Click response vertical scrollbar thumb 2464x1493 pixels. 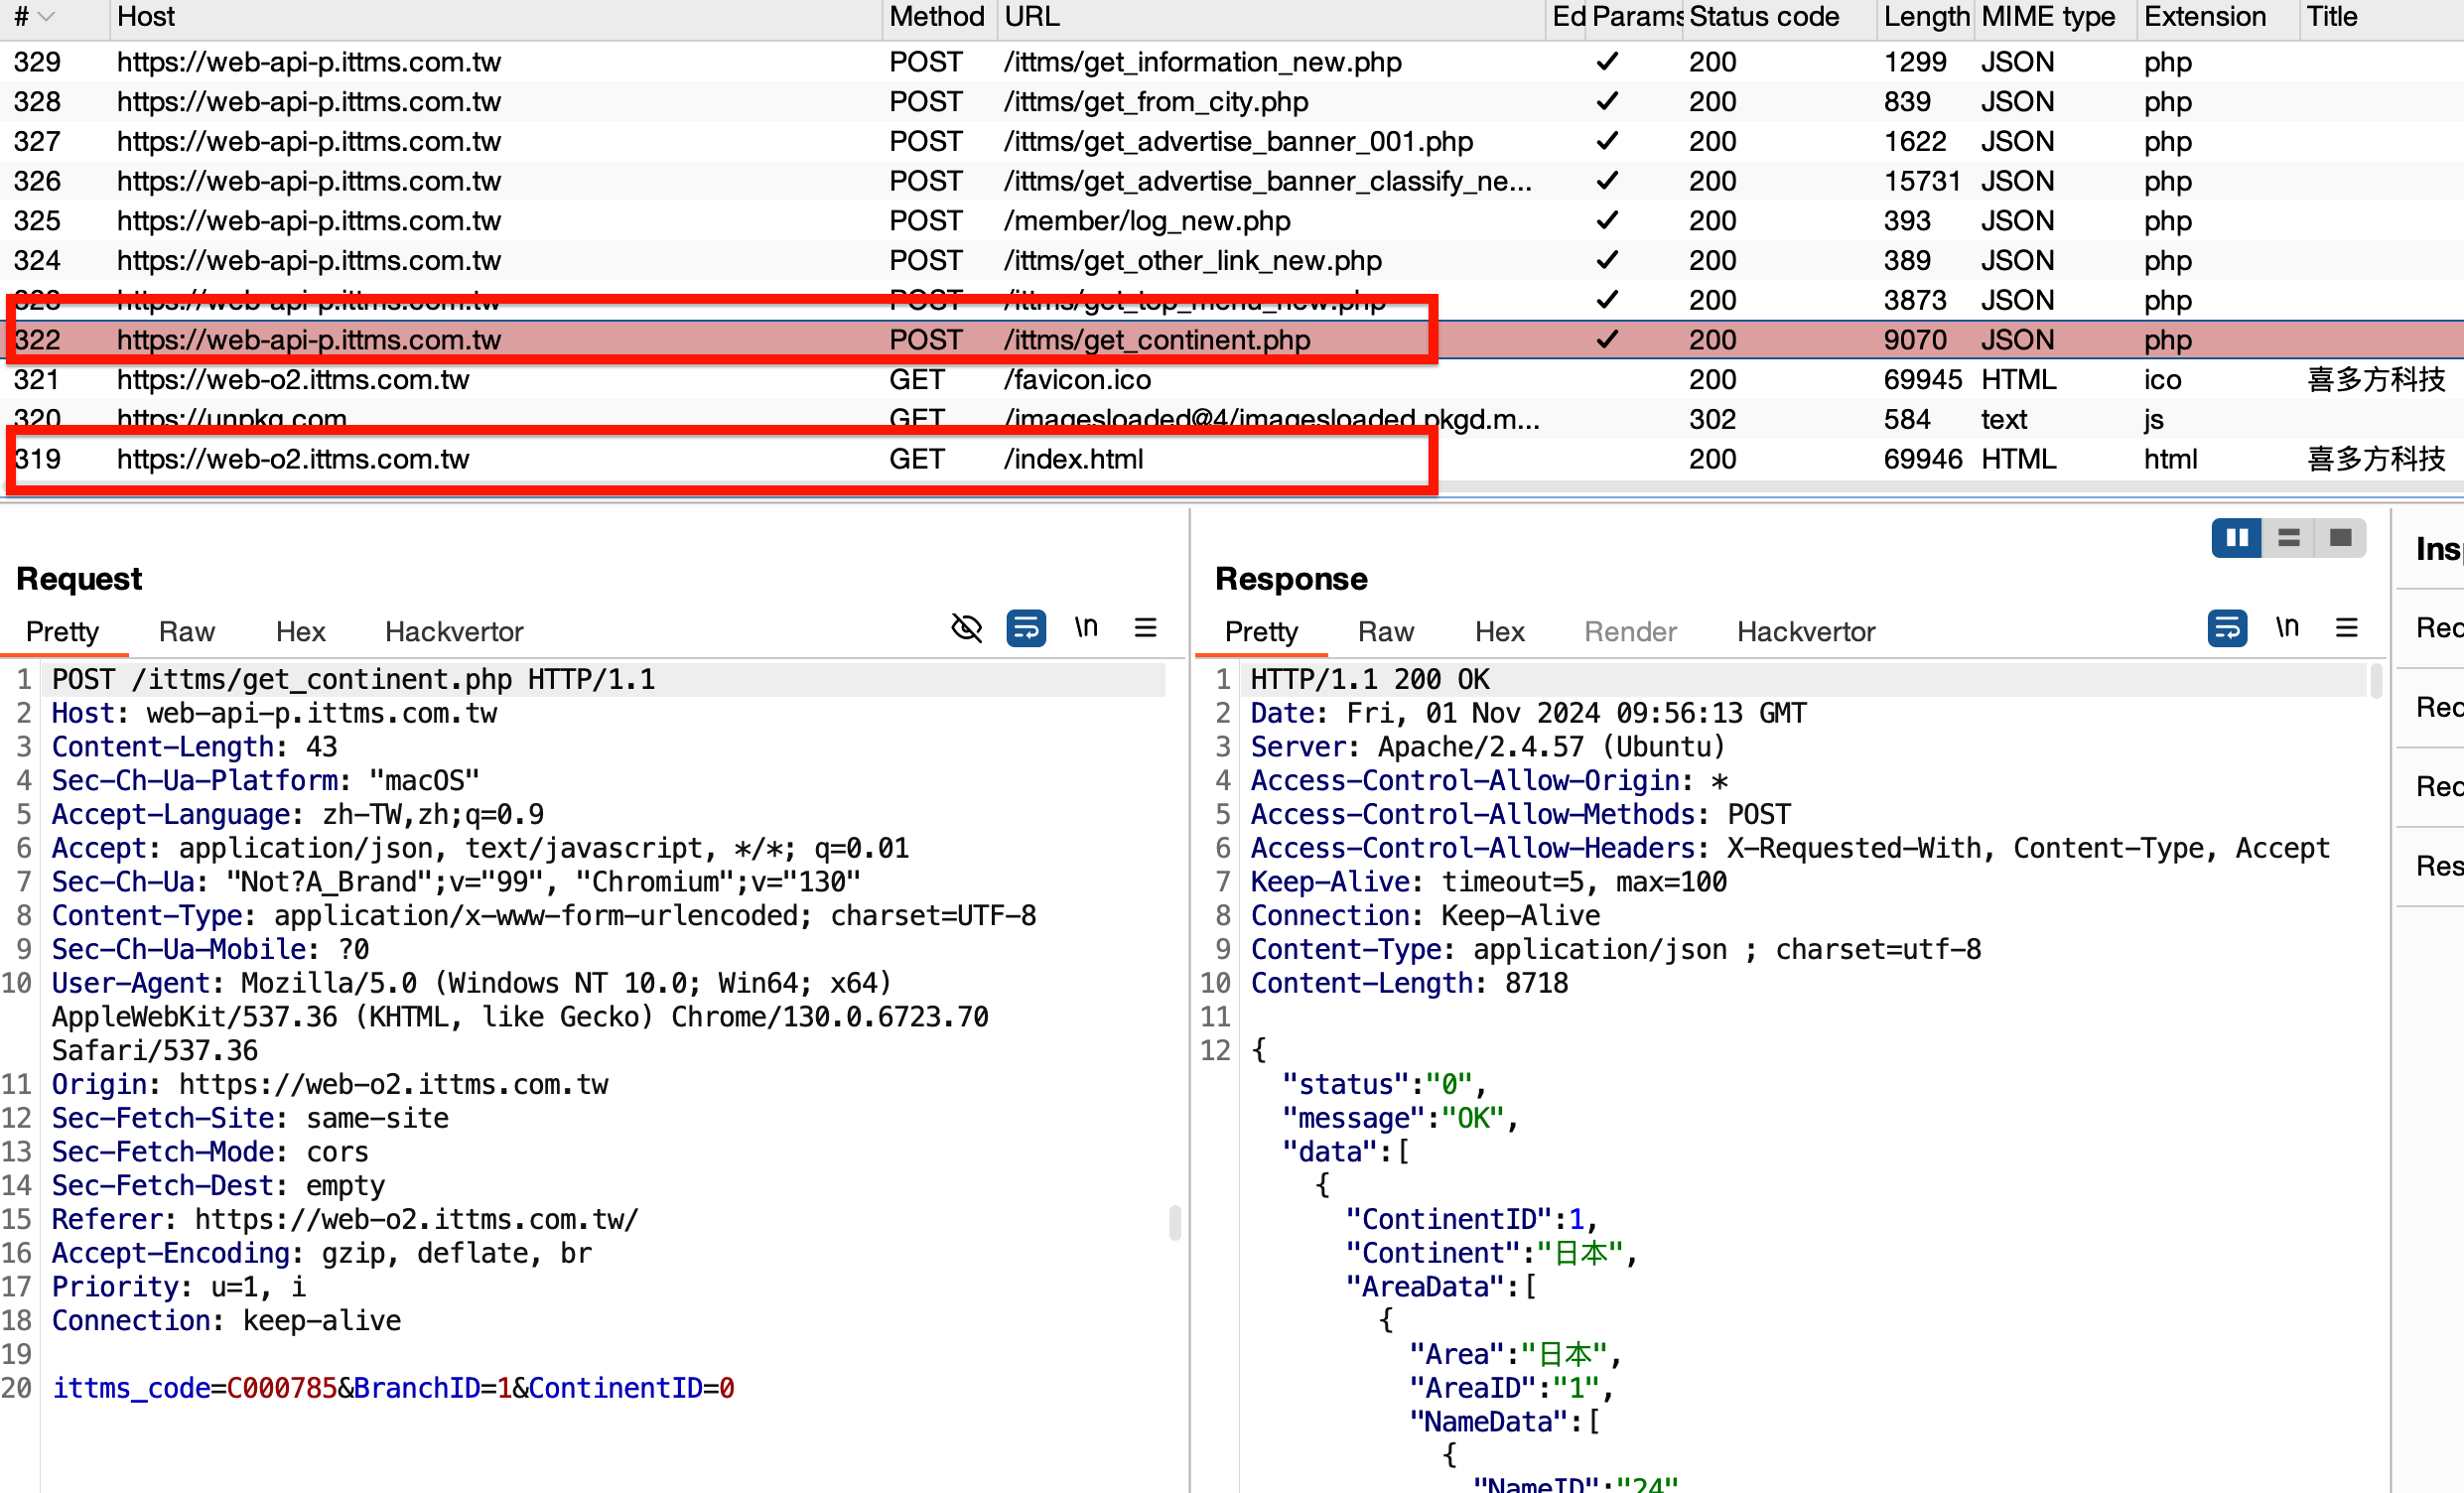coord(2376,680)
